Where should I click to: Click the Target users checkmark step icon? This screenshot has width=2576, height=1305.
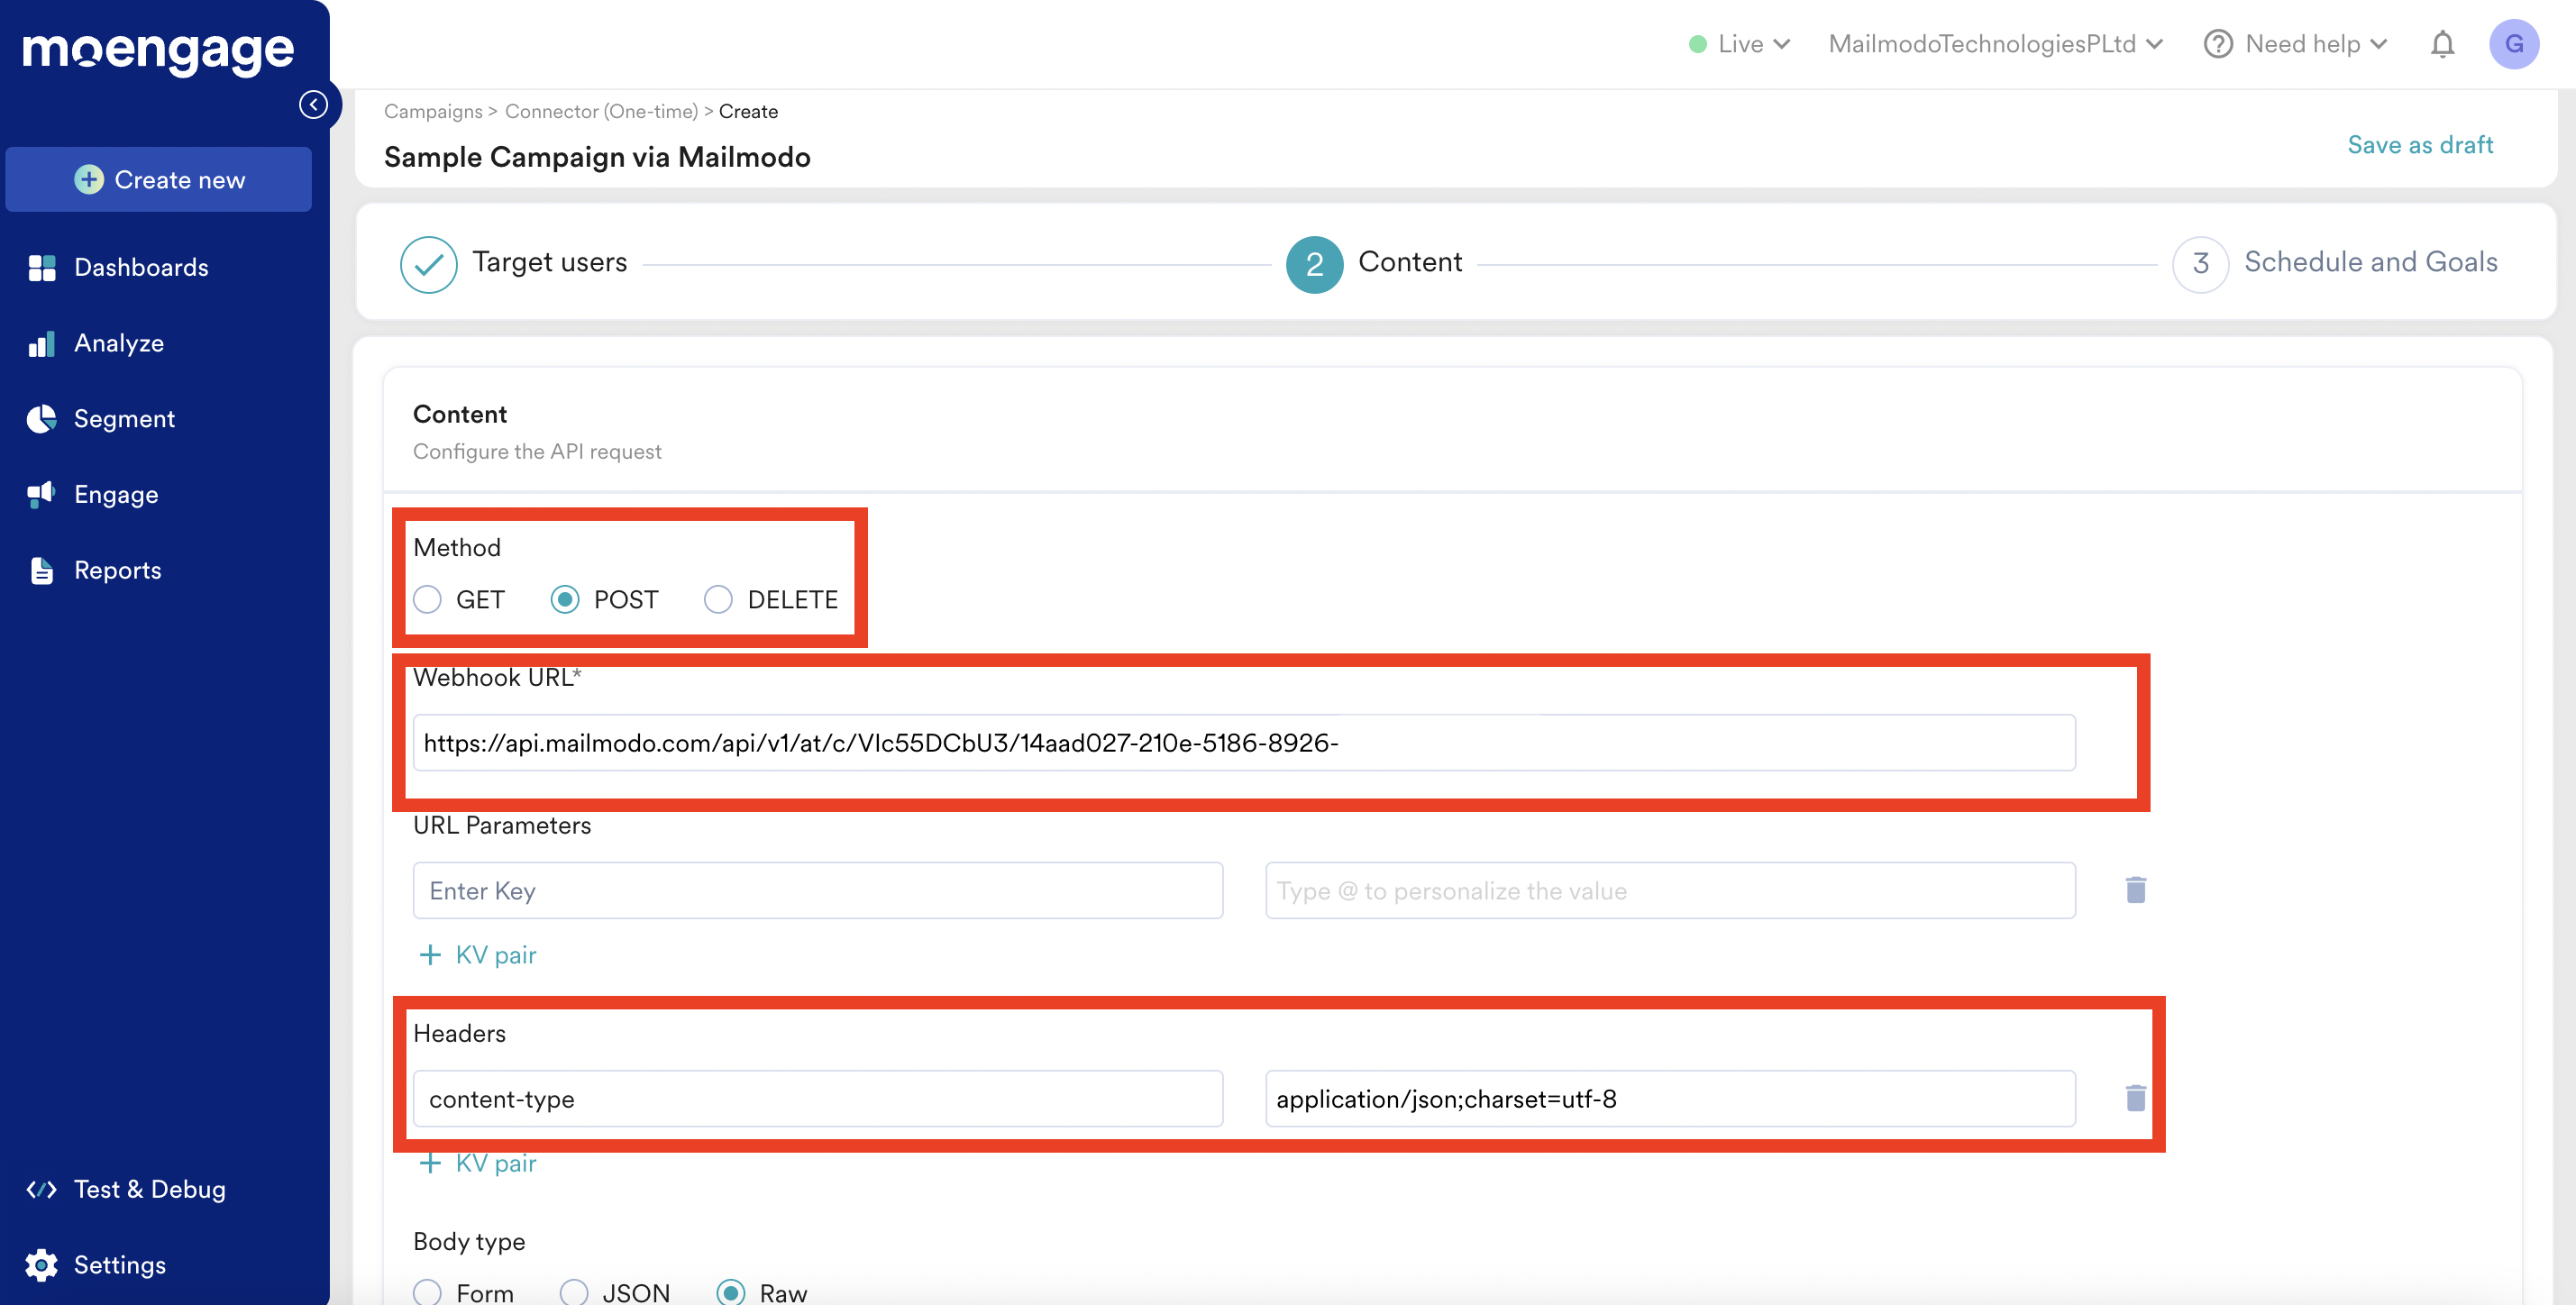click(429, 264)
